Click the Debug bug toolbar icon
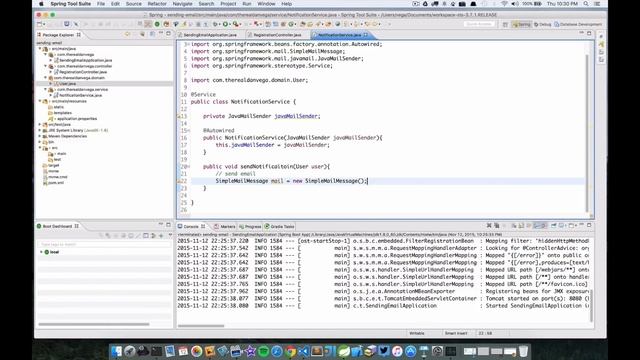This screenshot has width=640, height=360. pos(216,24)
